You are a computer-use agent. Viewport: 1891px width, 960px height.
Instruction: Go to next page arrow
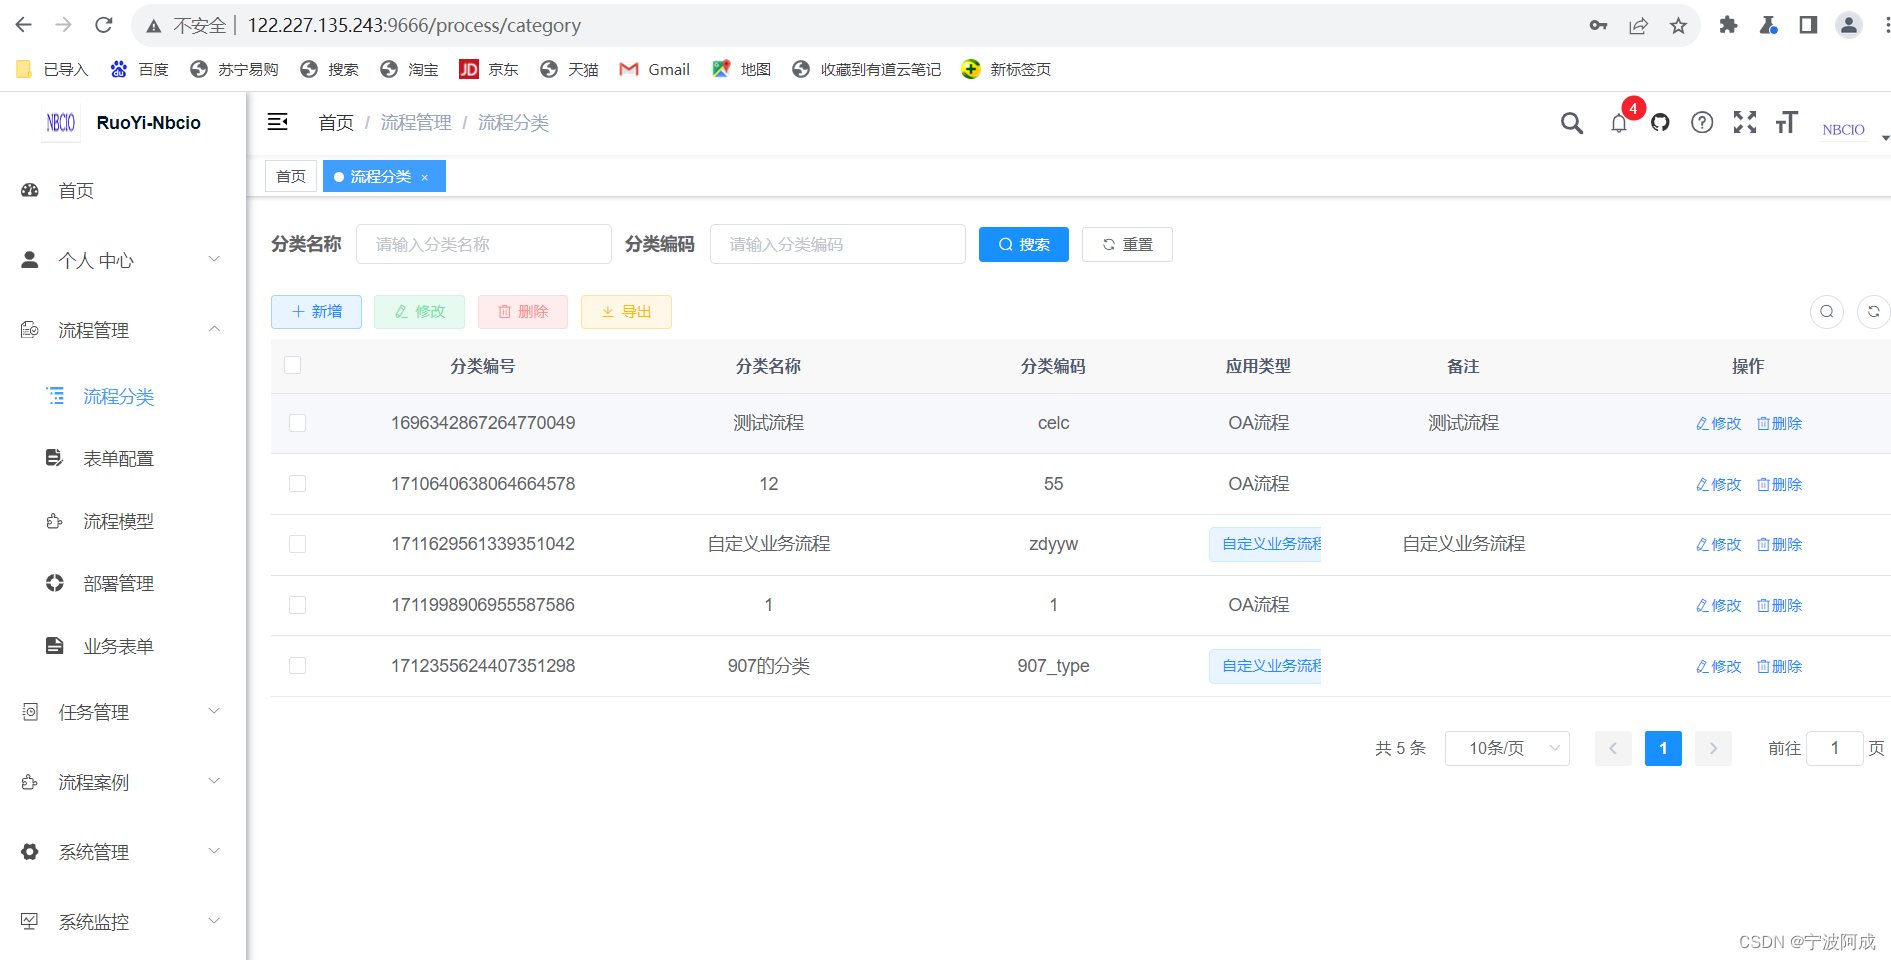click(x=1713, y=748)
